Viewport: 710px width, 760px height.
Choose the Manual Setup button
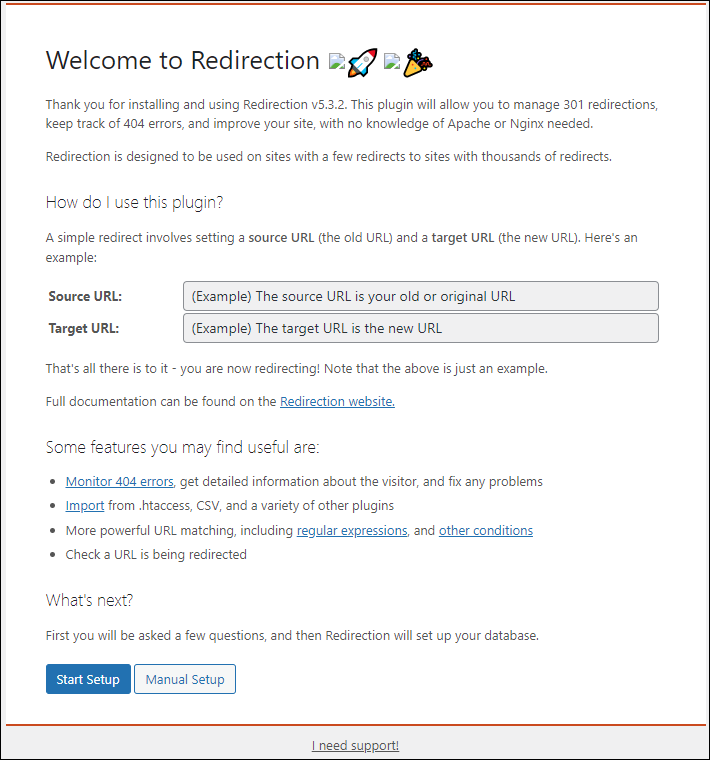pyautogui.click(x=185, y=679)
